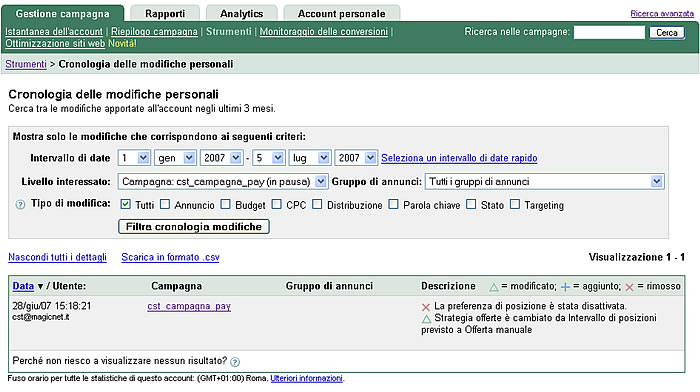Screen dimensions: 700x392
Task: Sort by the Data column arrow
Action: (x=40, y=287)
